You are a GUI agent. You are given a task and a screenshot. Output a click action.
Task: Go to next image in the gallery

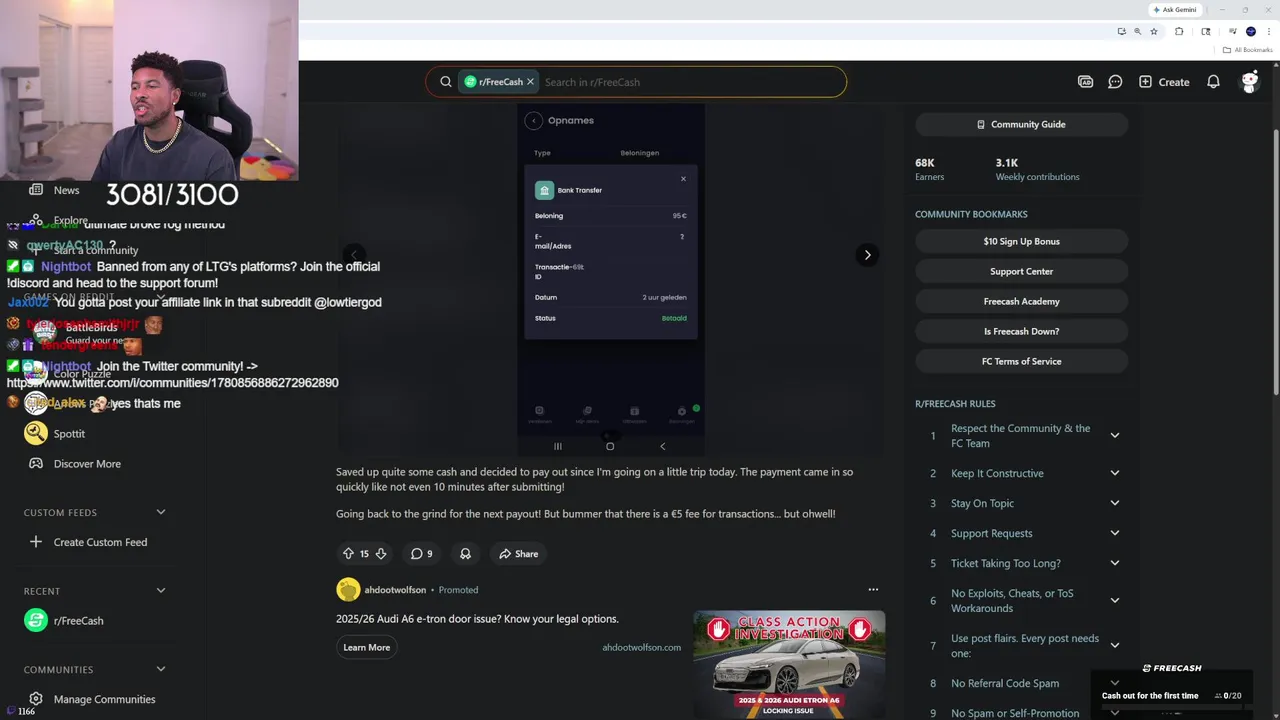pos(867,255)
